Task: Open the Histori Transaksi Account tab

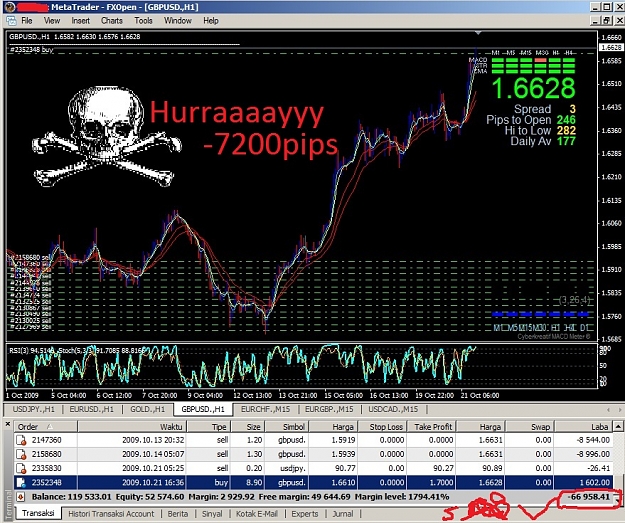Action: (111, 514)
